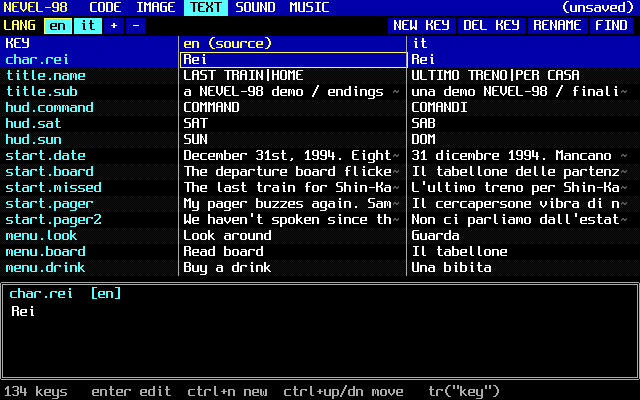This screenshot has width=640, height=400.
Task: Select the menu.look key
Action: (89, 236)
